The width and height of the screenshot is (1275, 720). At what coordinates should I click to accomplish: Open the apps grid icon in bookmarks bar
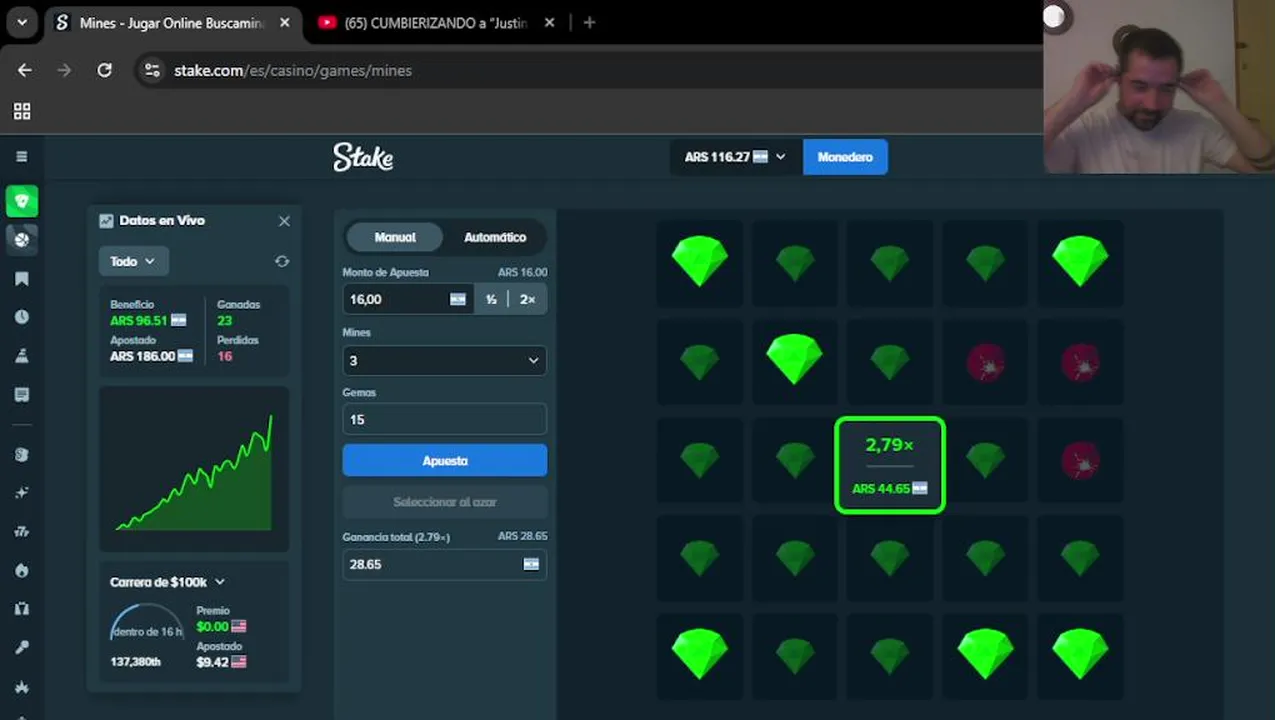pyautogui.click(x=22, y=111)
